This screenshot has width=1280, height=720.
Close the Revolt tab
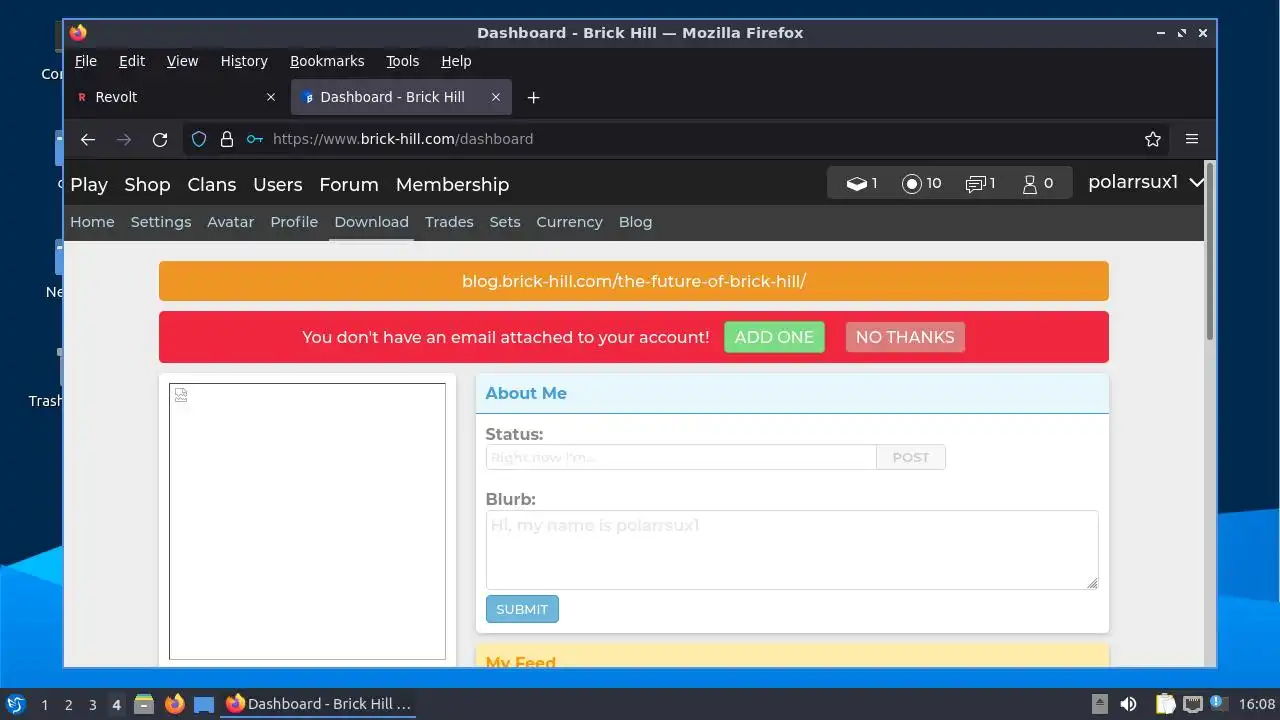[270, 97]
